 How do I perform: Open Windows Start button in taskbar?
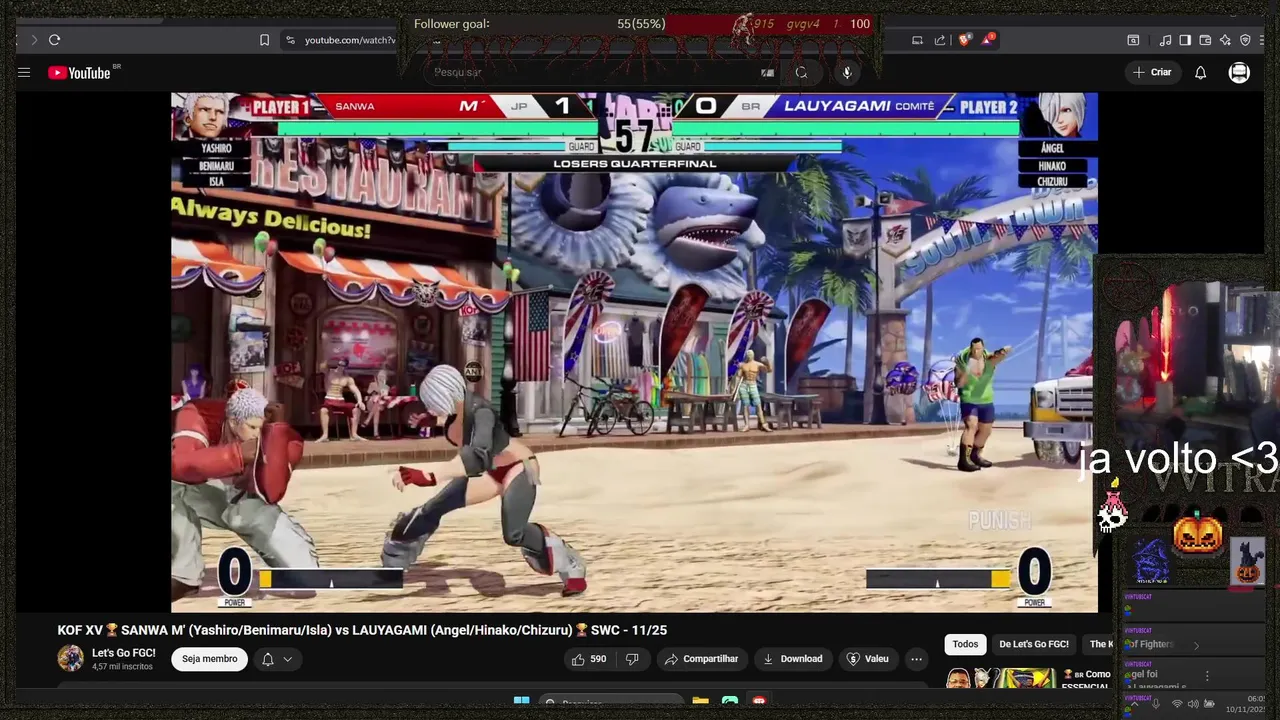coord(521,701)
